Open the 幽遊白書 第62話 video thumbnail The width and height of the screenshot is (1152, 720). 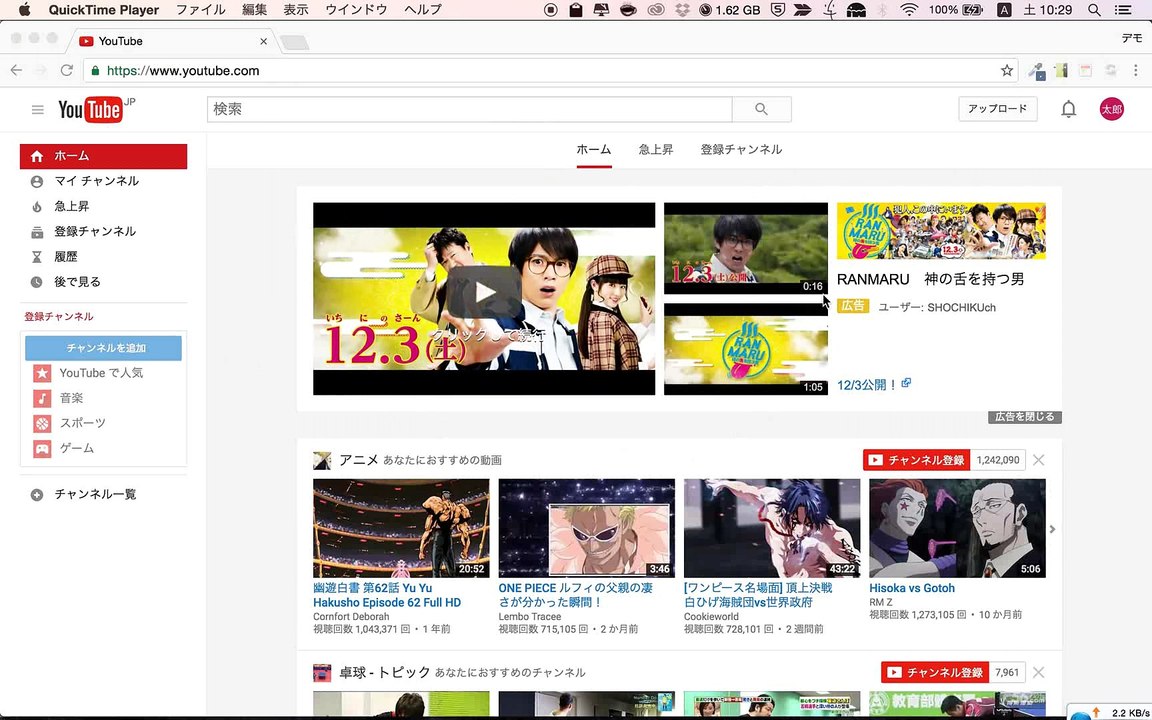[401, 528]
